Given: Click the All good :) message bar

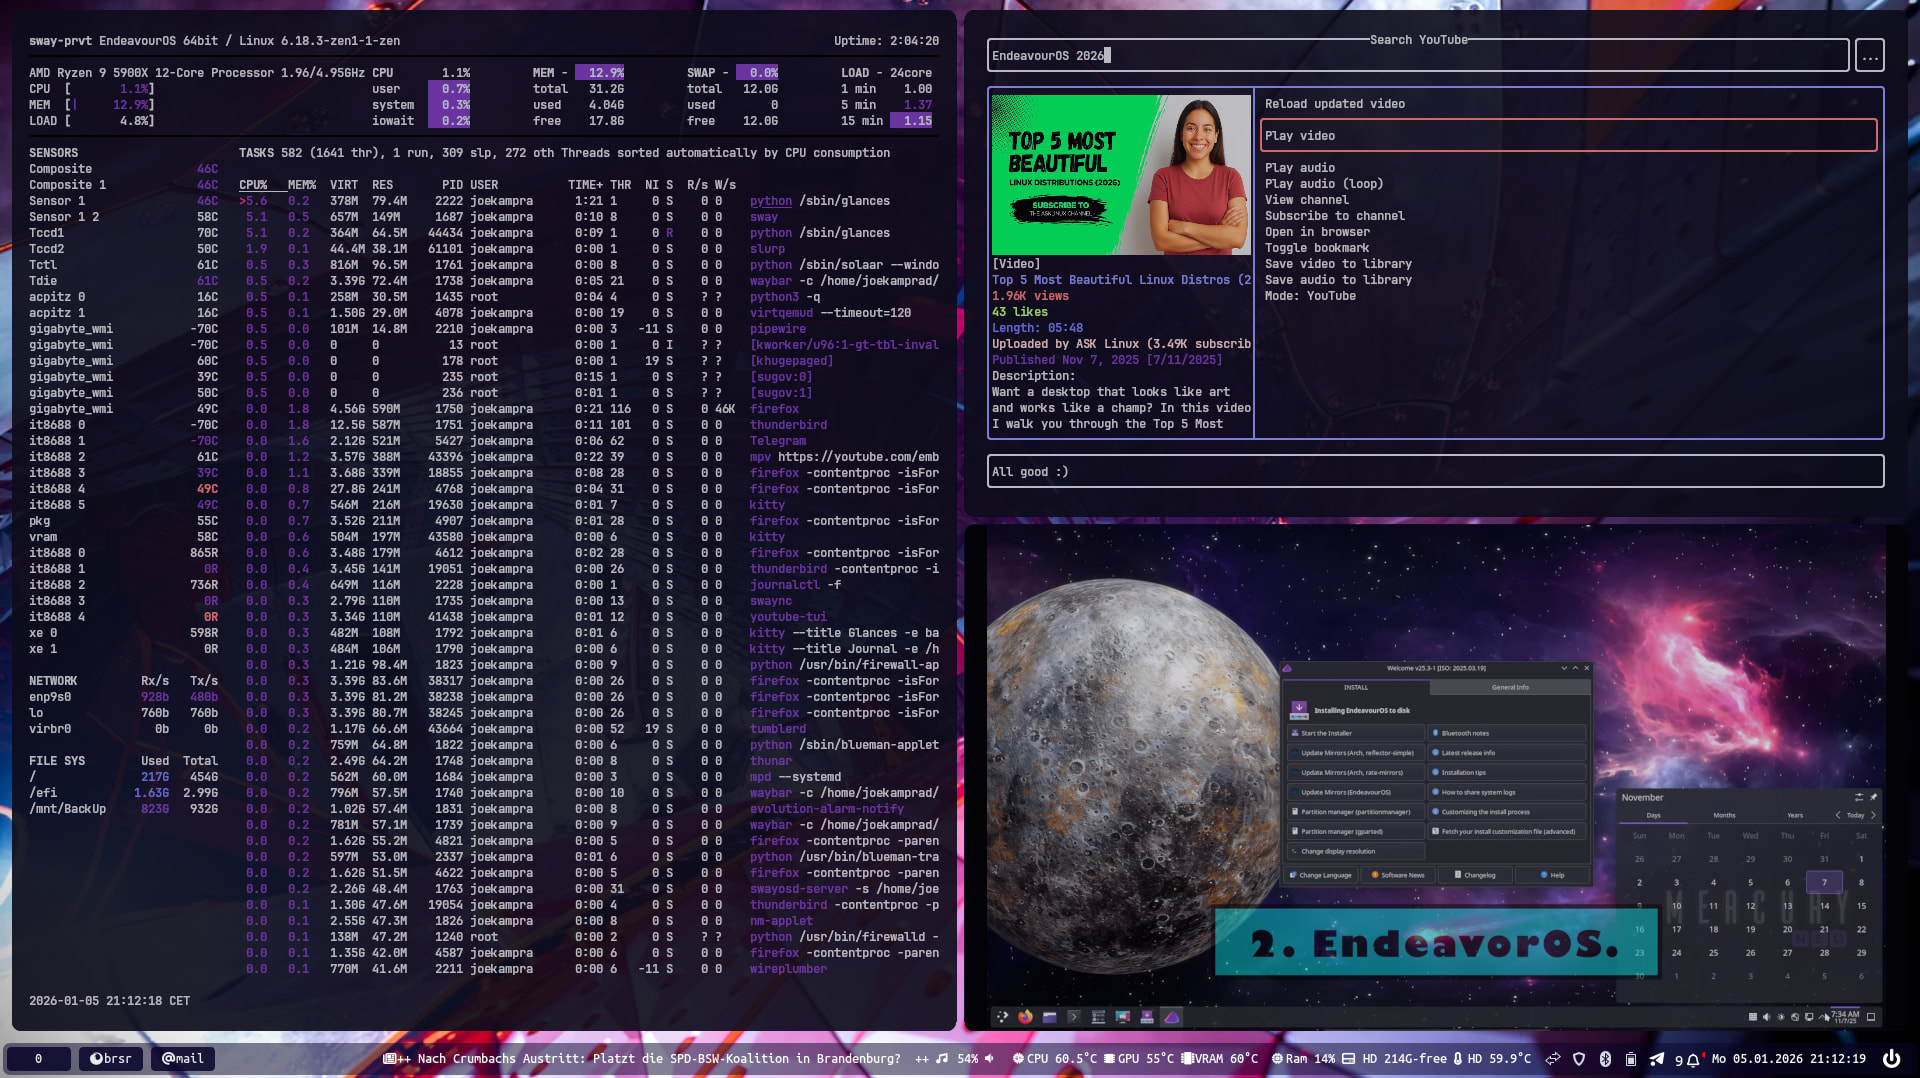Looking at the screenshot, I should pos(1435,472).
